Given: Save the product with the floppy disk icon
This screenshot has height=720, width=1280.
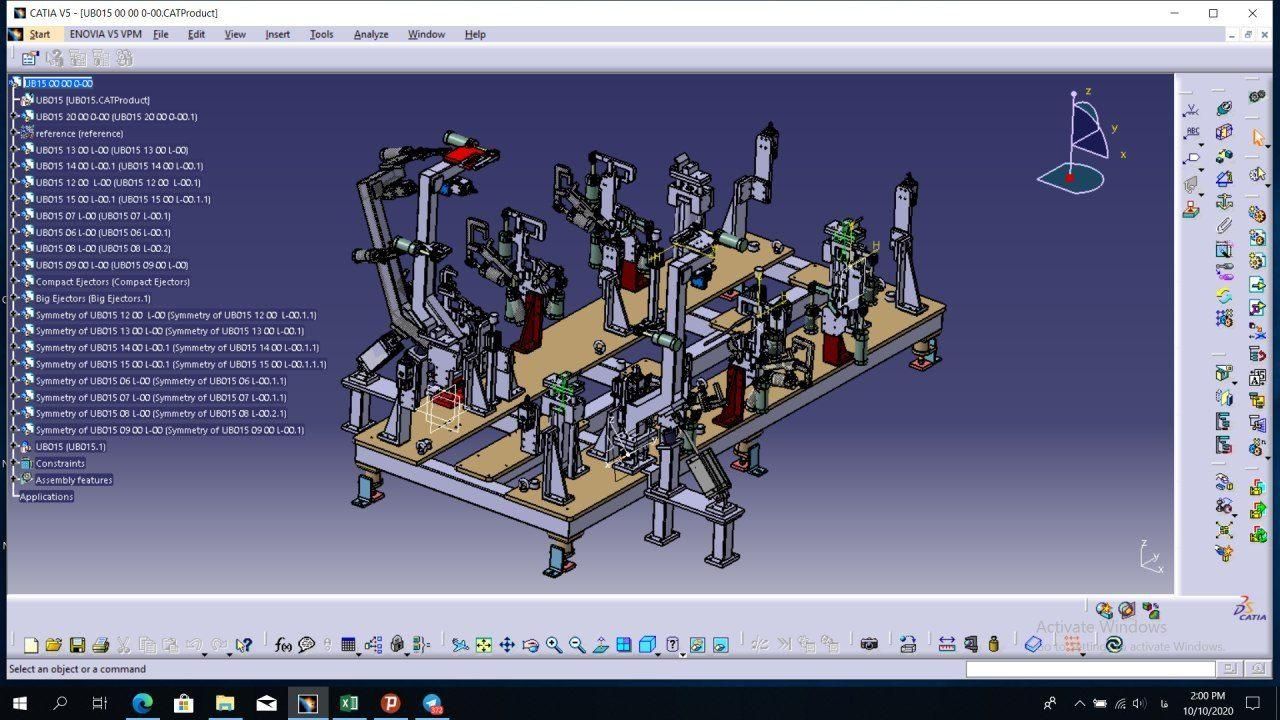Looking at the screenshot, I should pos(76,645).
